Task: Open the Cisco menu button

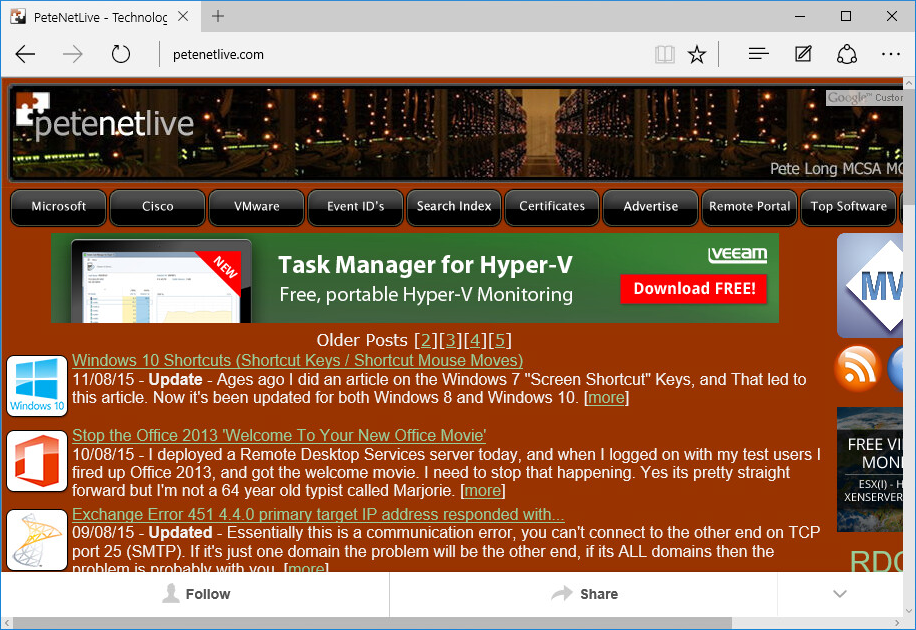Action: tap(158, 207)
